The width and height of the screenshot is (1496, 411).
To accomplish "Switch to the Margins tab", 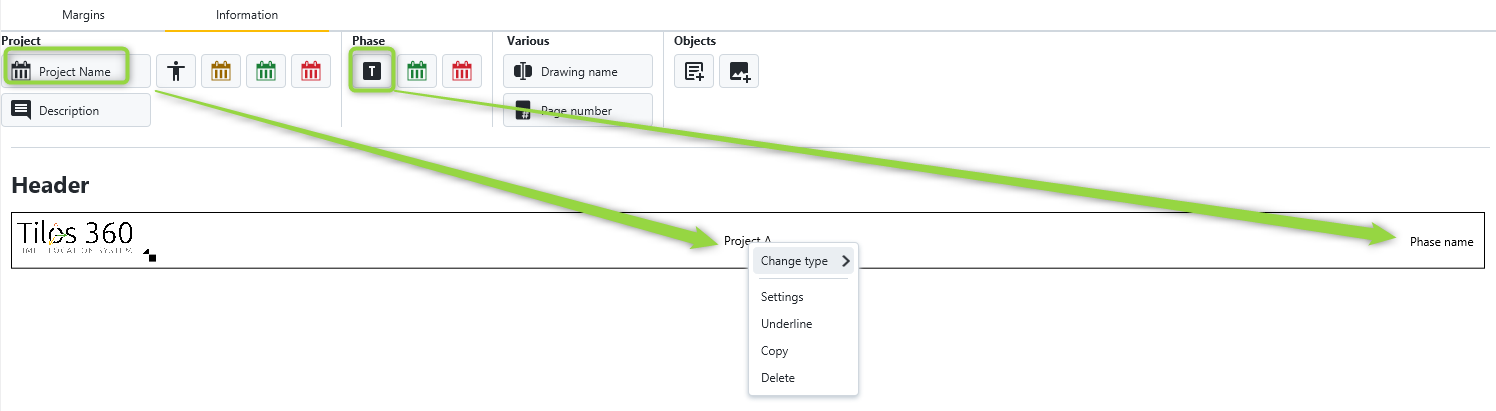I will point(83,15).
